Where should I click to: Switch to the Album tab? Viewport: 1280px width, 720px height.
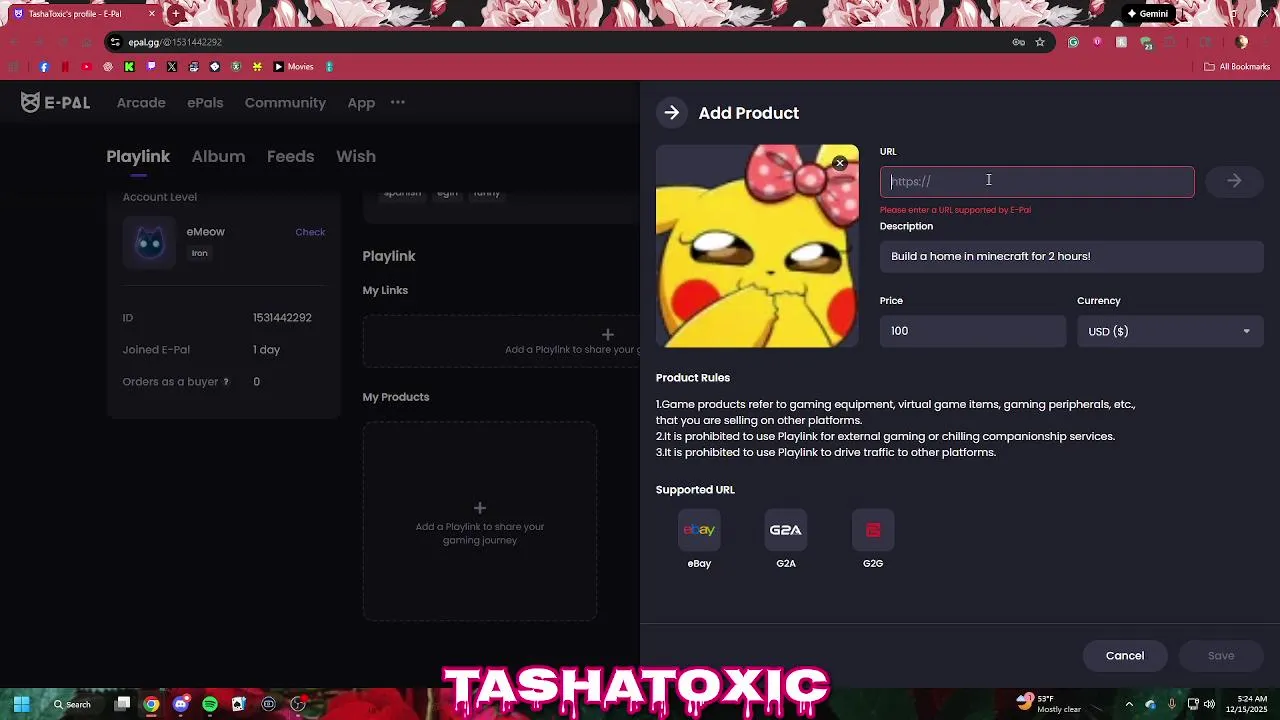(218, 157)
